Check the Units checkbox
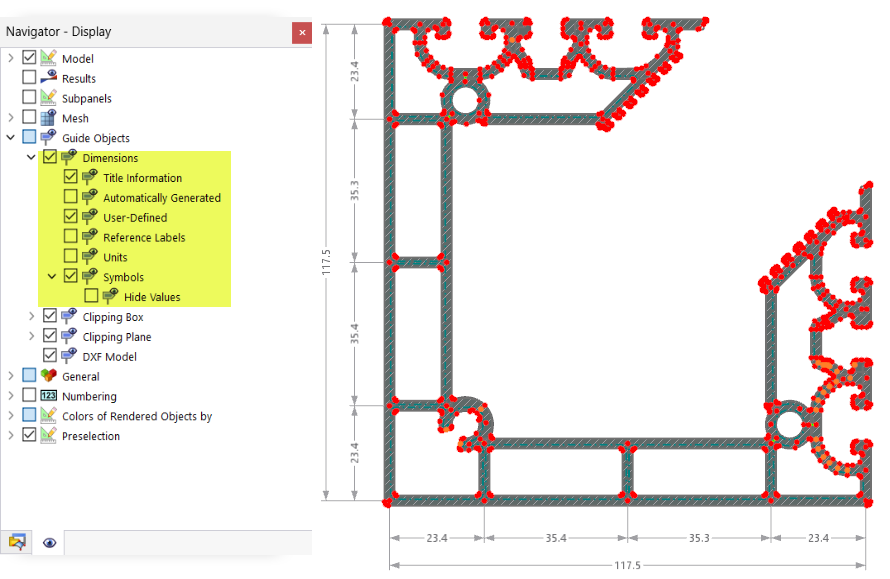The height and width of the screenshot is (579, 890). (72, 256)
